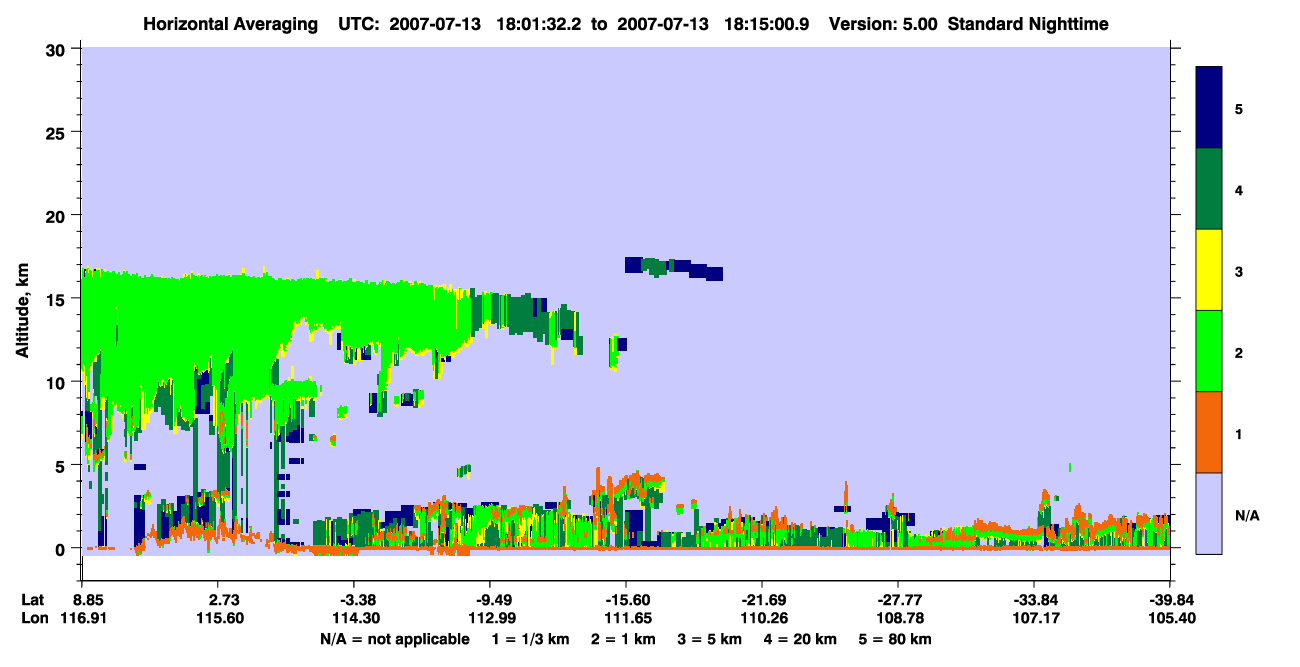This screenshot has height=667, width=1300.
Task: Click the 'Lat' row label
Action: (32, 600)
